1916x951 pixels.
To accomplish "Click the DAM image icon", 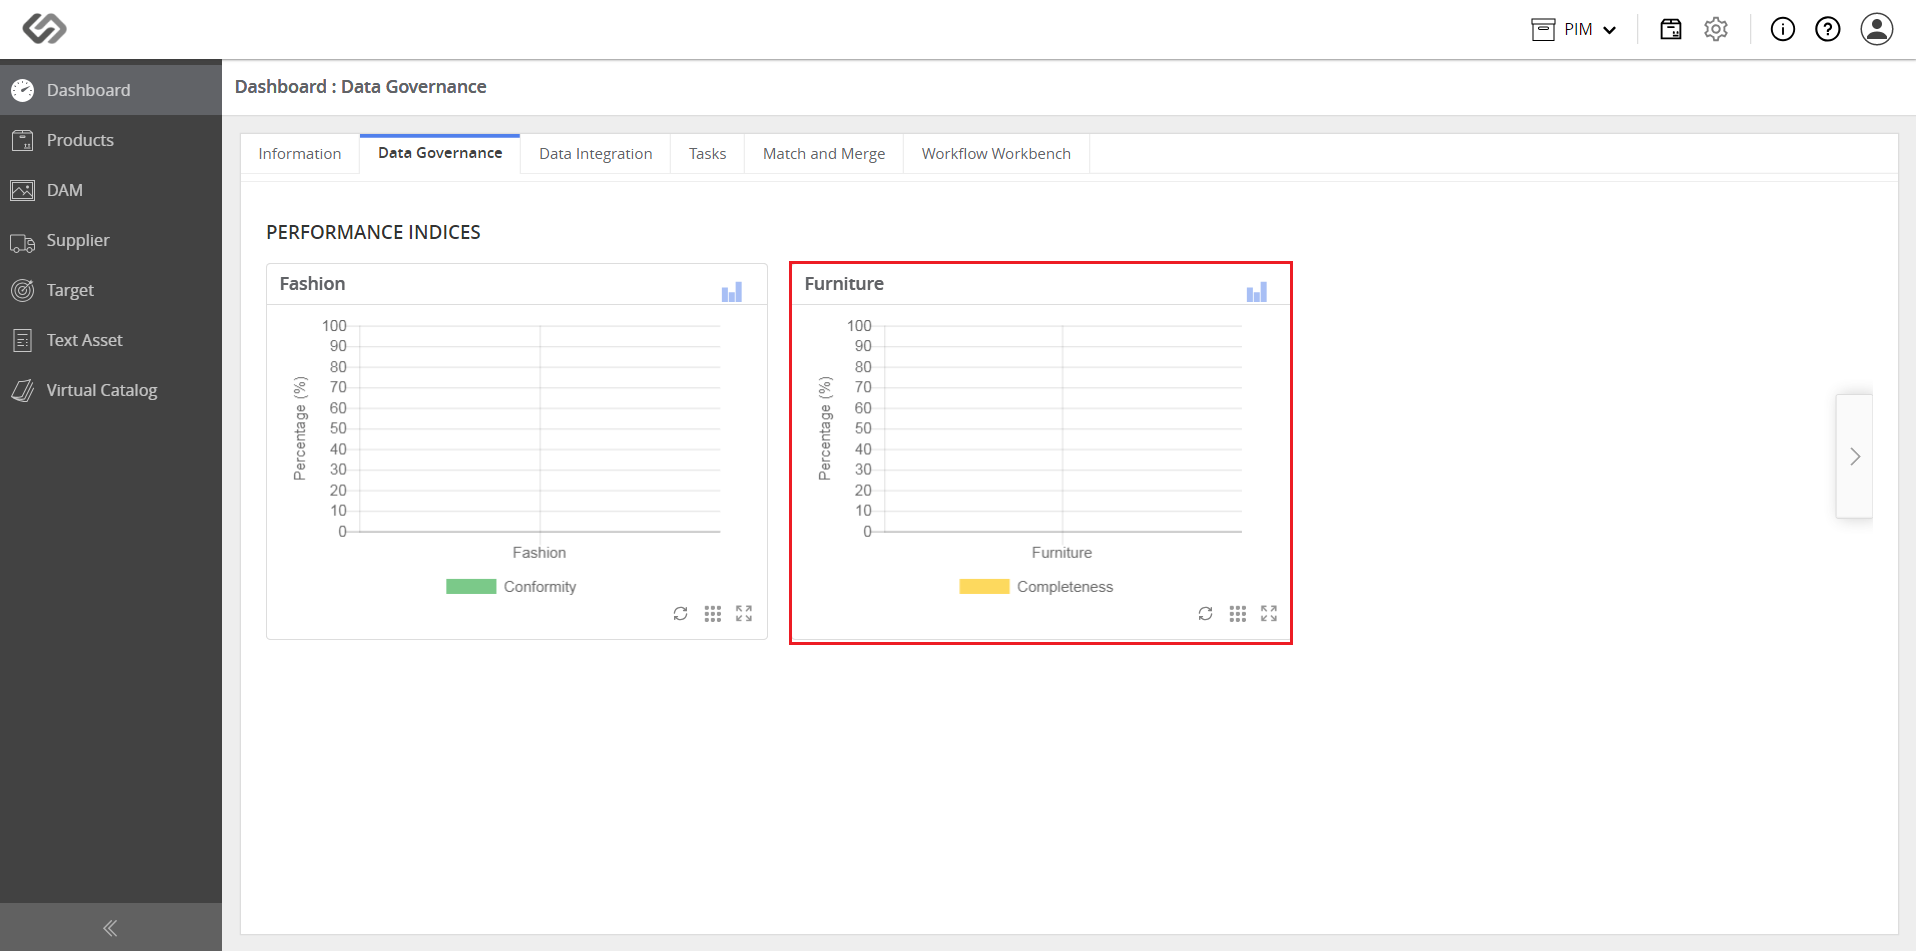I will [23, 190].
